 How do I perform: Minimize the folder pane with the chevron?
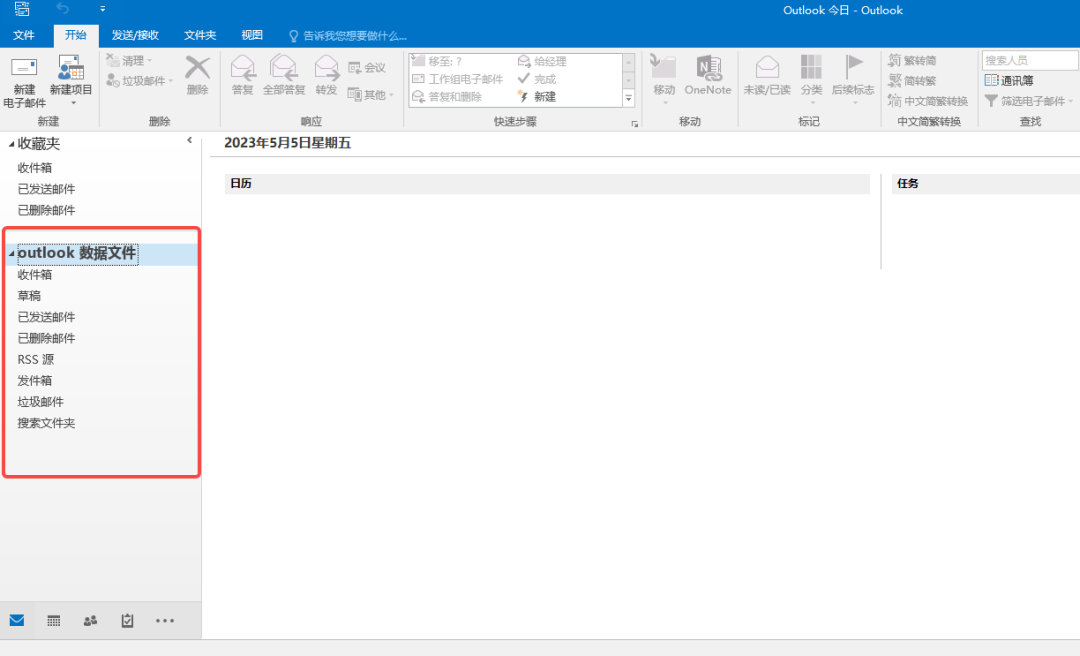189,141
